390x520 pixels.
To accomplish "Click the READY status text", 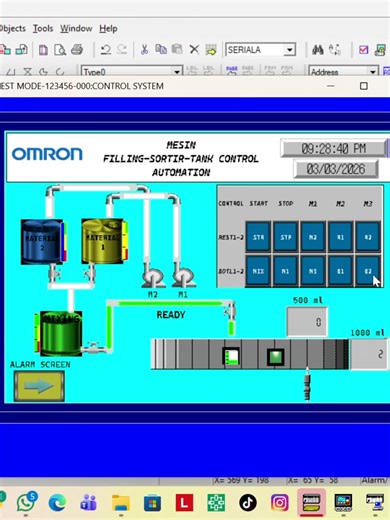I will (x=171, y=315).
